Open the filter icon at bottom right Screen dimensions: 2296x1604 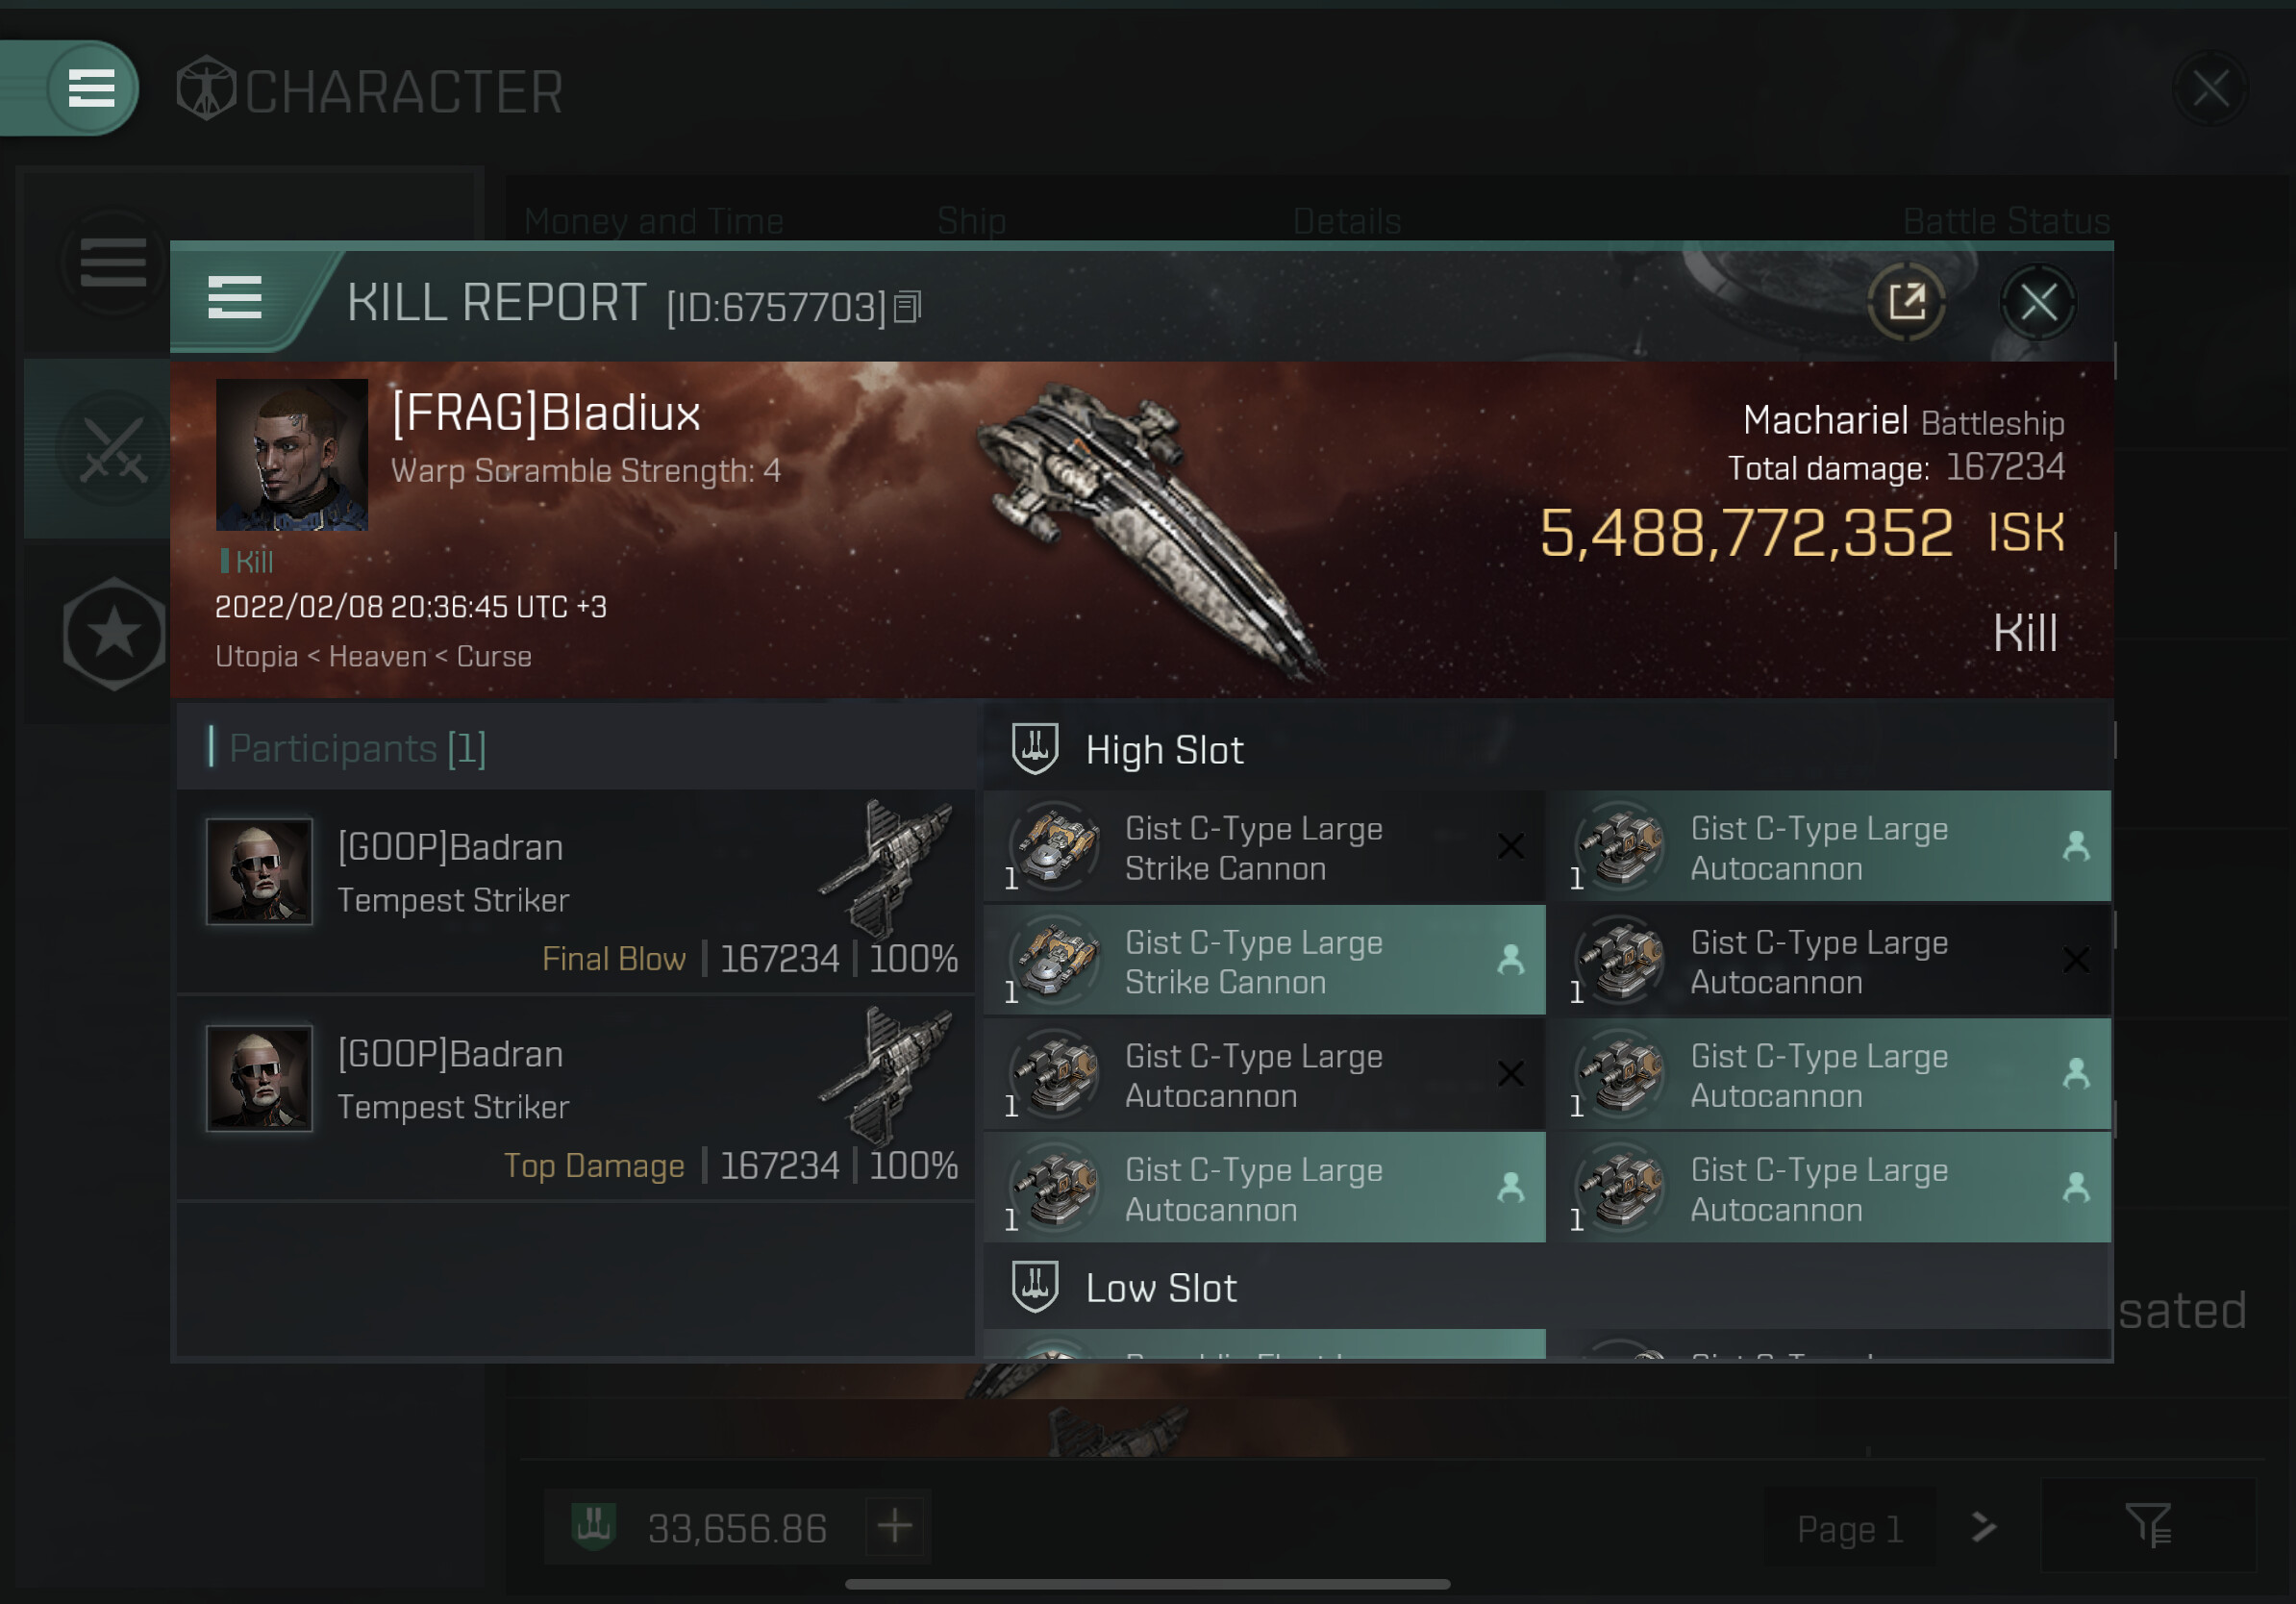click(x=2149, y=1526)
